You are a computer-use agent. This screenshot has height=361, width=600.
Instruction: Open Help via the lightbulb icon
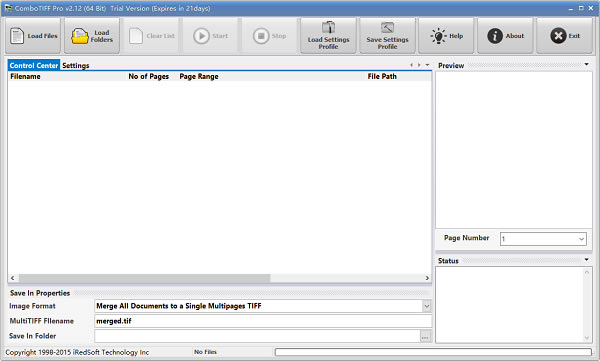click(439, 36)
